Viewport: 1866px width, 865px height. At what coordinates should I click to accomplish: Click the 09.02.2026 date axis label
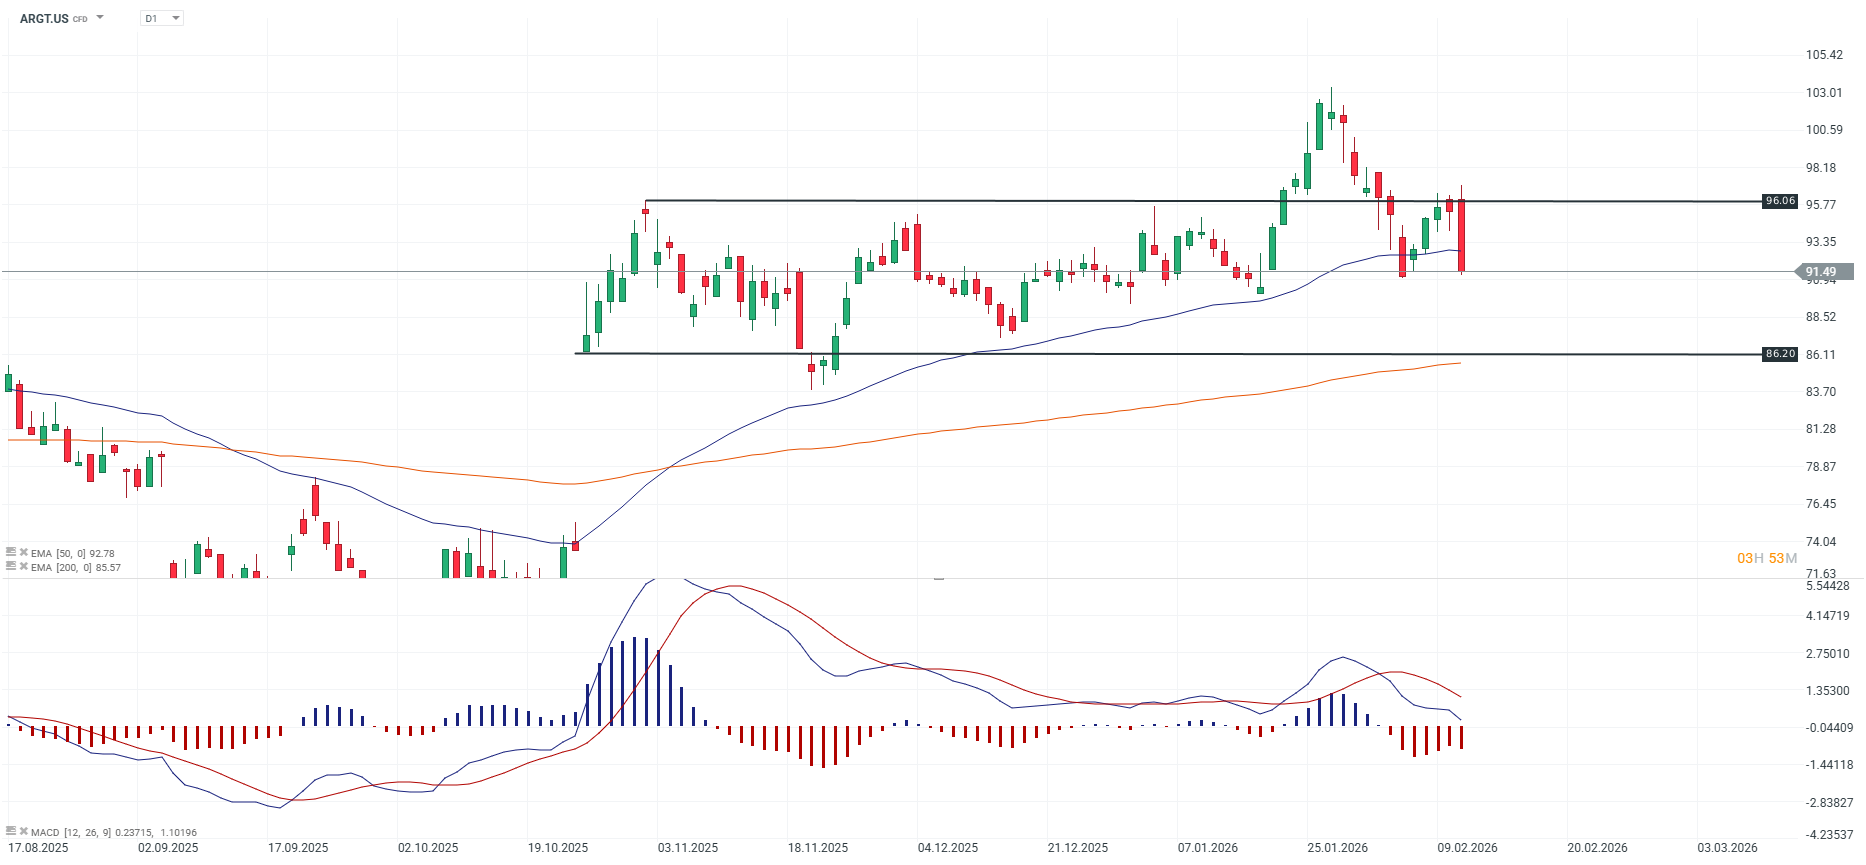[x=1467, y=847]
